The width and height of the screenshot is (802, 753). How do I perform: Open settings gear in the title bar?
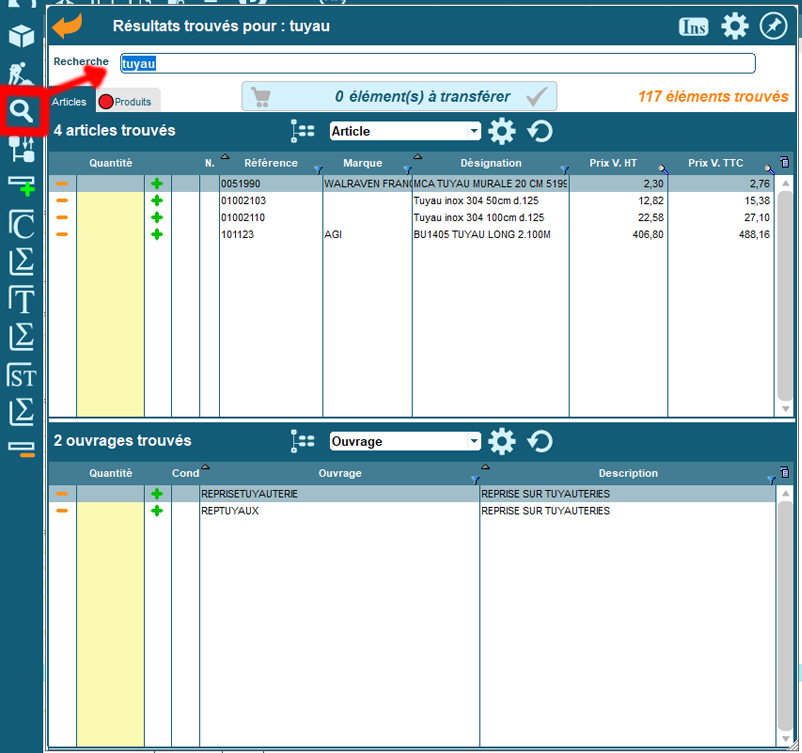coord(735,27)
